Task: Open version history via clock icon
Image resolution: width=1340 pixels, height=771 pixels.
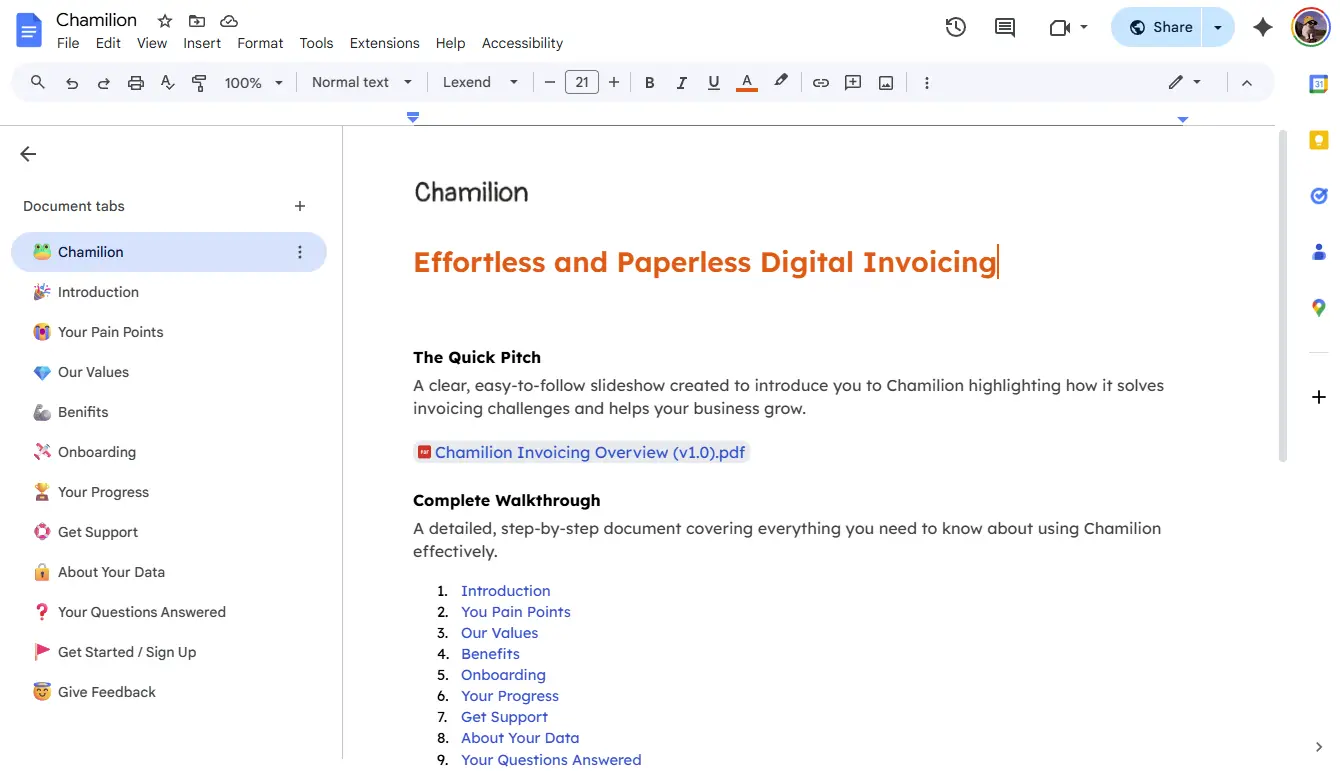Action: click(x=955, y=27)
